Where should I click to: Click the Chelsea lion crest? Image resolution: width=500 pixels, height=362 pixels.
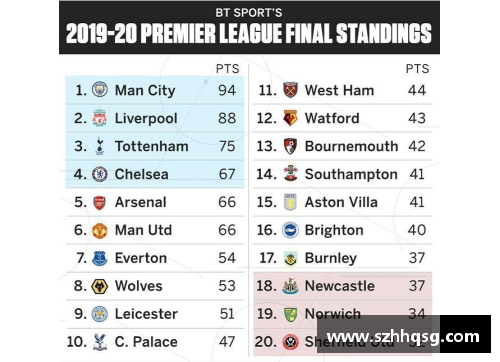[x=100, y=174]
